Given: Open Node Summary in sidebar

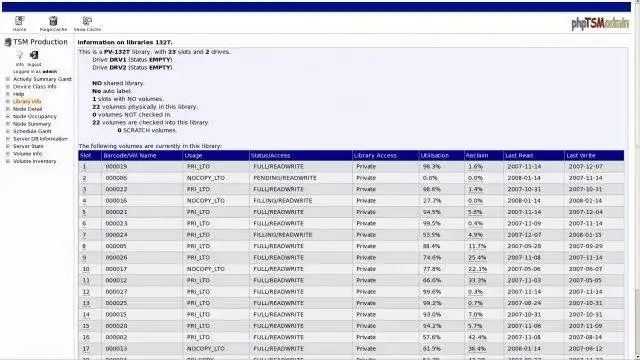Looking at the screenshot, I should tap(32, 124).
